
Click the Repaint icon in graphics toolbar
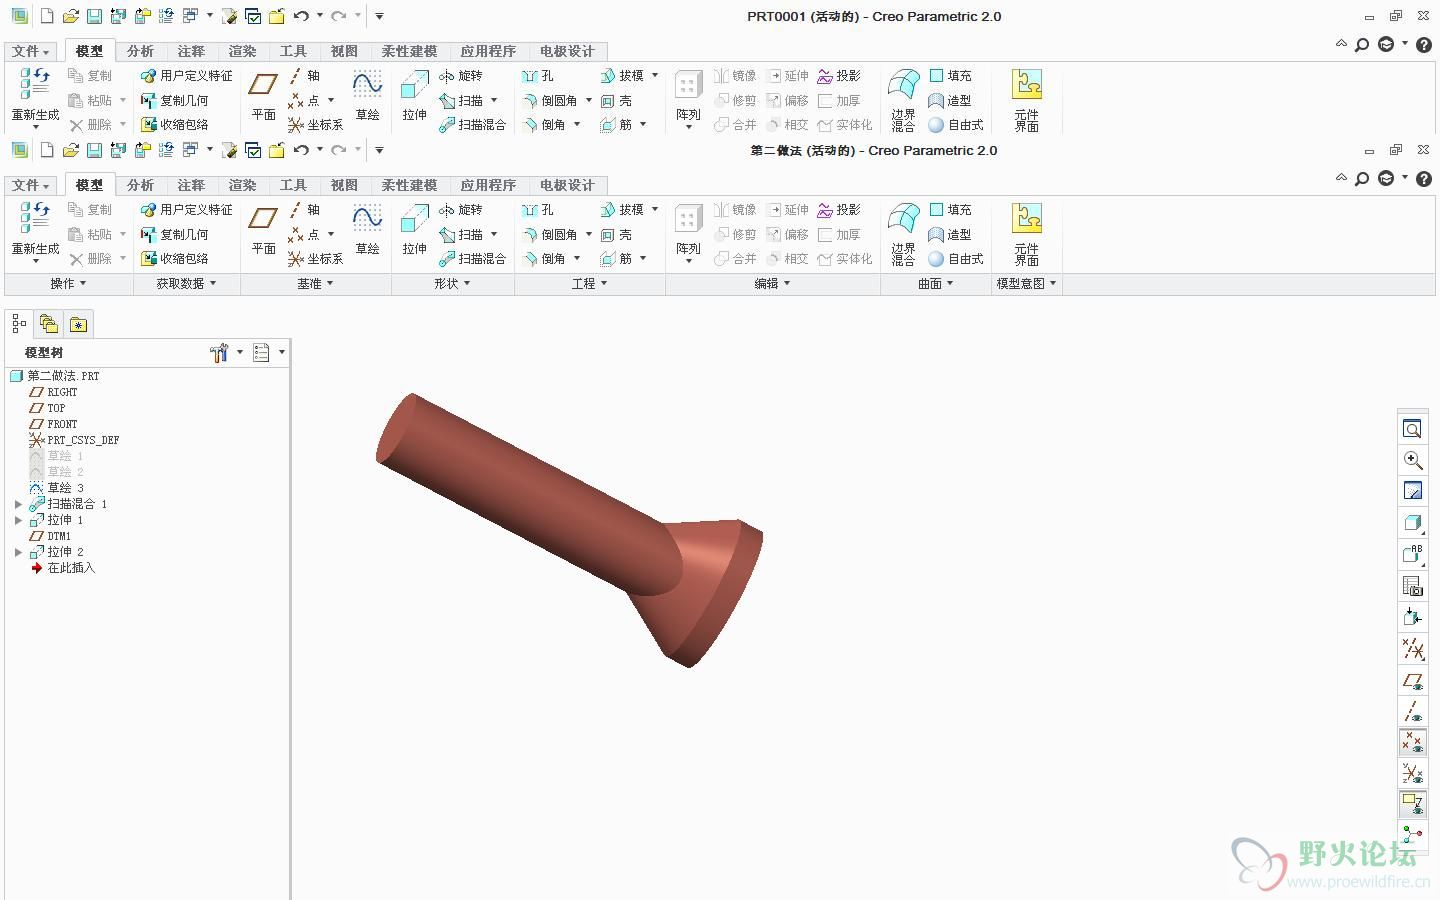click(1412, 491)
